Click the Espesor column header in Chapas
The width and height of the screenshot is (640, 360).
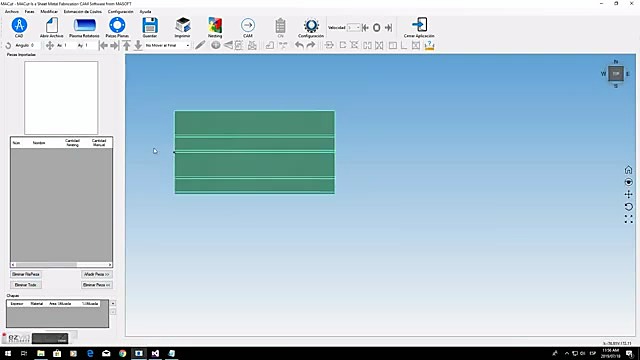[17, 304]
